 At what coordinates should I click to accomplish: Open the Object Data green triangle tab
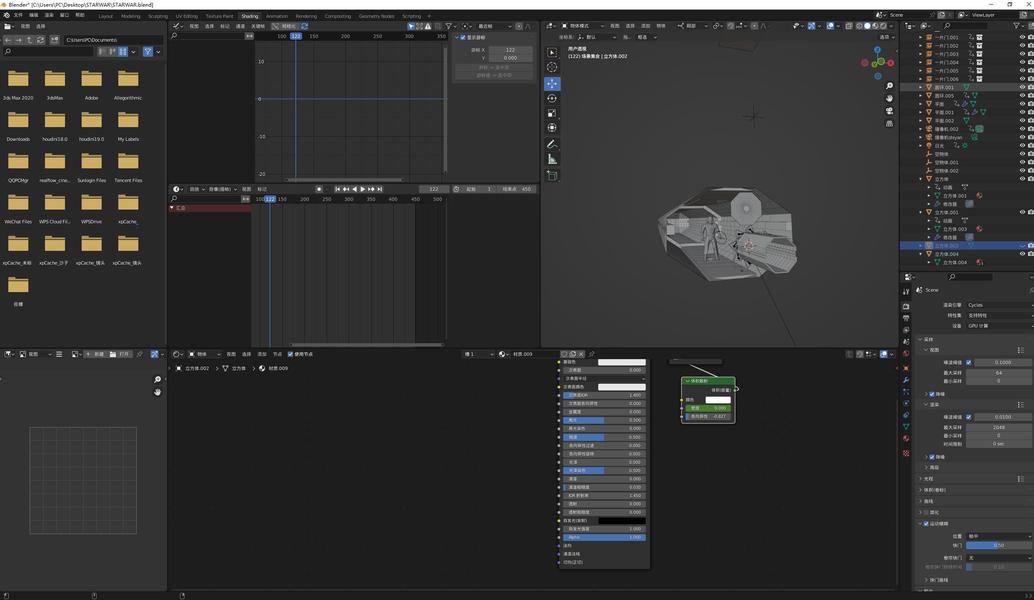point(906,427)
